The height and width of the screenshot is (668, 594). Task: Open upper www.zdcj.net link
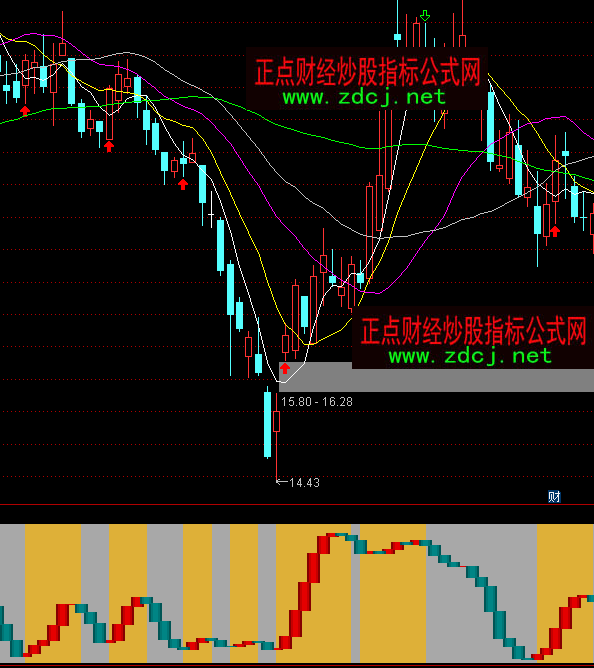pyautogui.click(x=364, y=98)
